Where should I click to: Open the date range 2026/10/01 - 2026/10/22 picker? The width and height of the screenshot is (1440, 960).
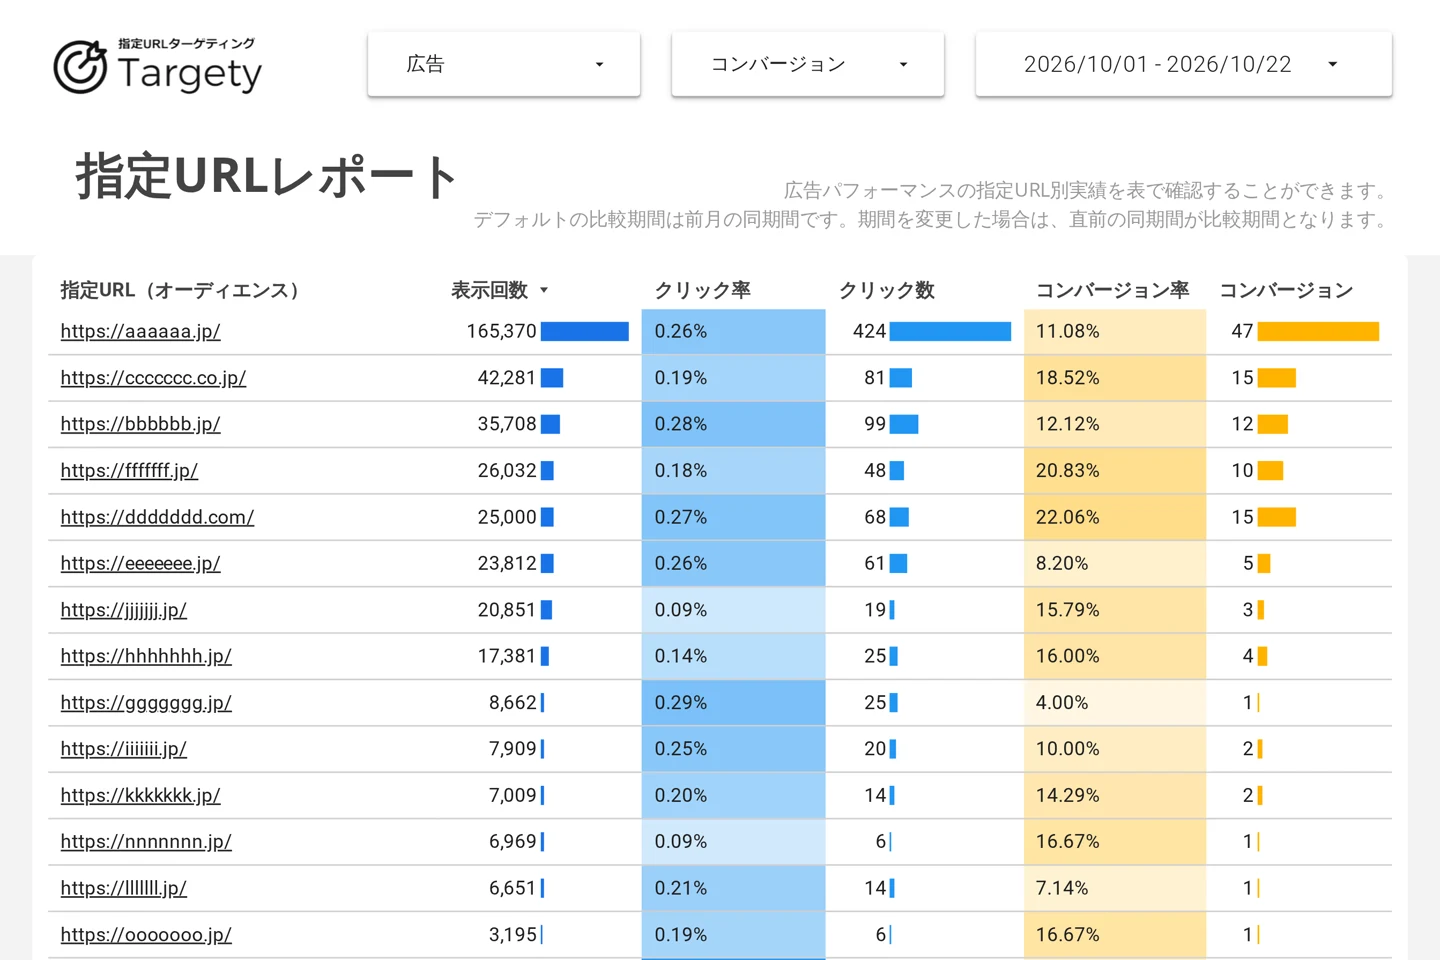click(1184, 64)
